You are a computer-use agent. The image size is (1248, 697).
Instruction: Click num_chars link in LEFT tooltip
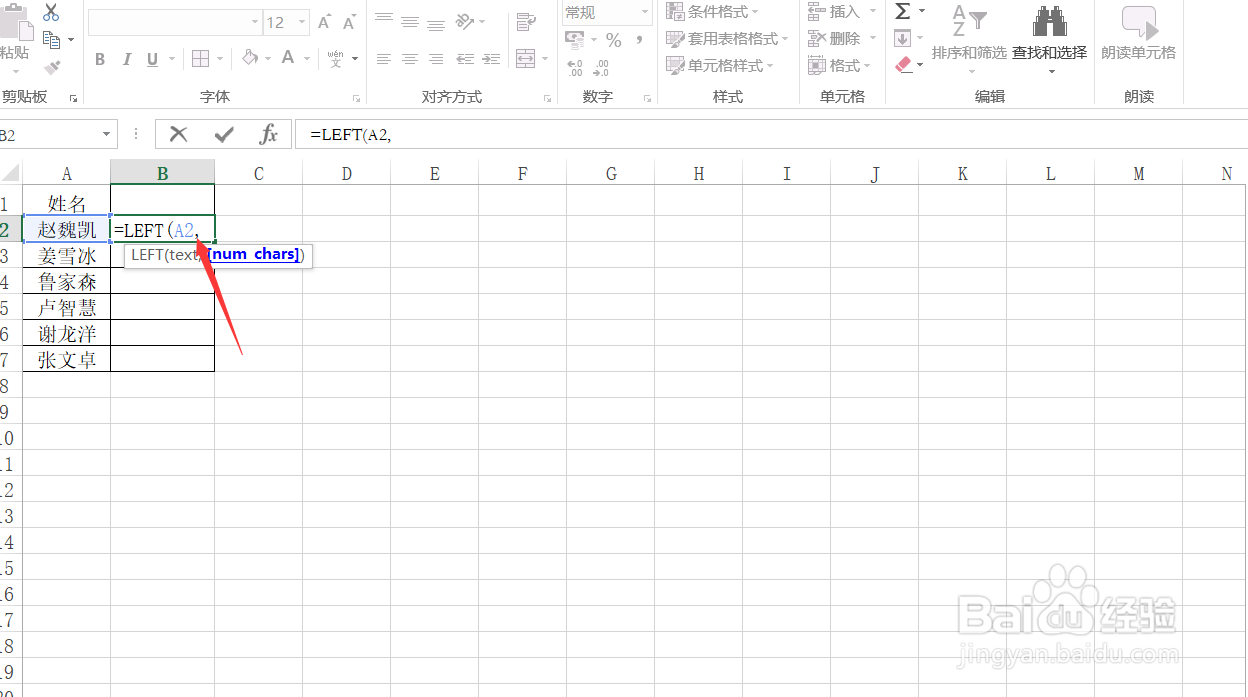tap(254, 254)
